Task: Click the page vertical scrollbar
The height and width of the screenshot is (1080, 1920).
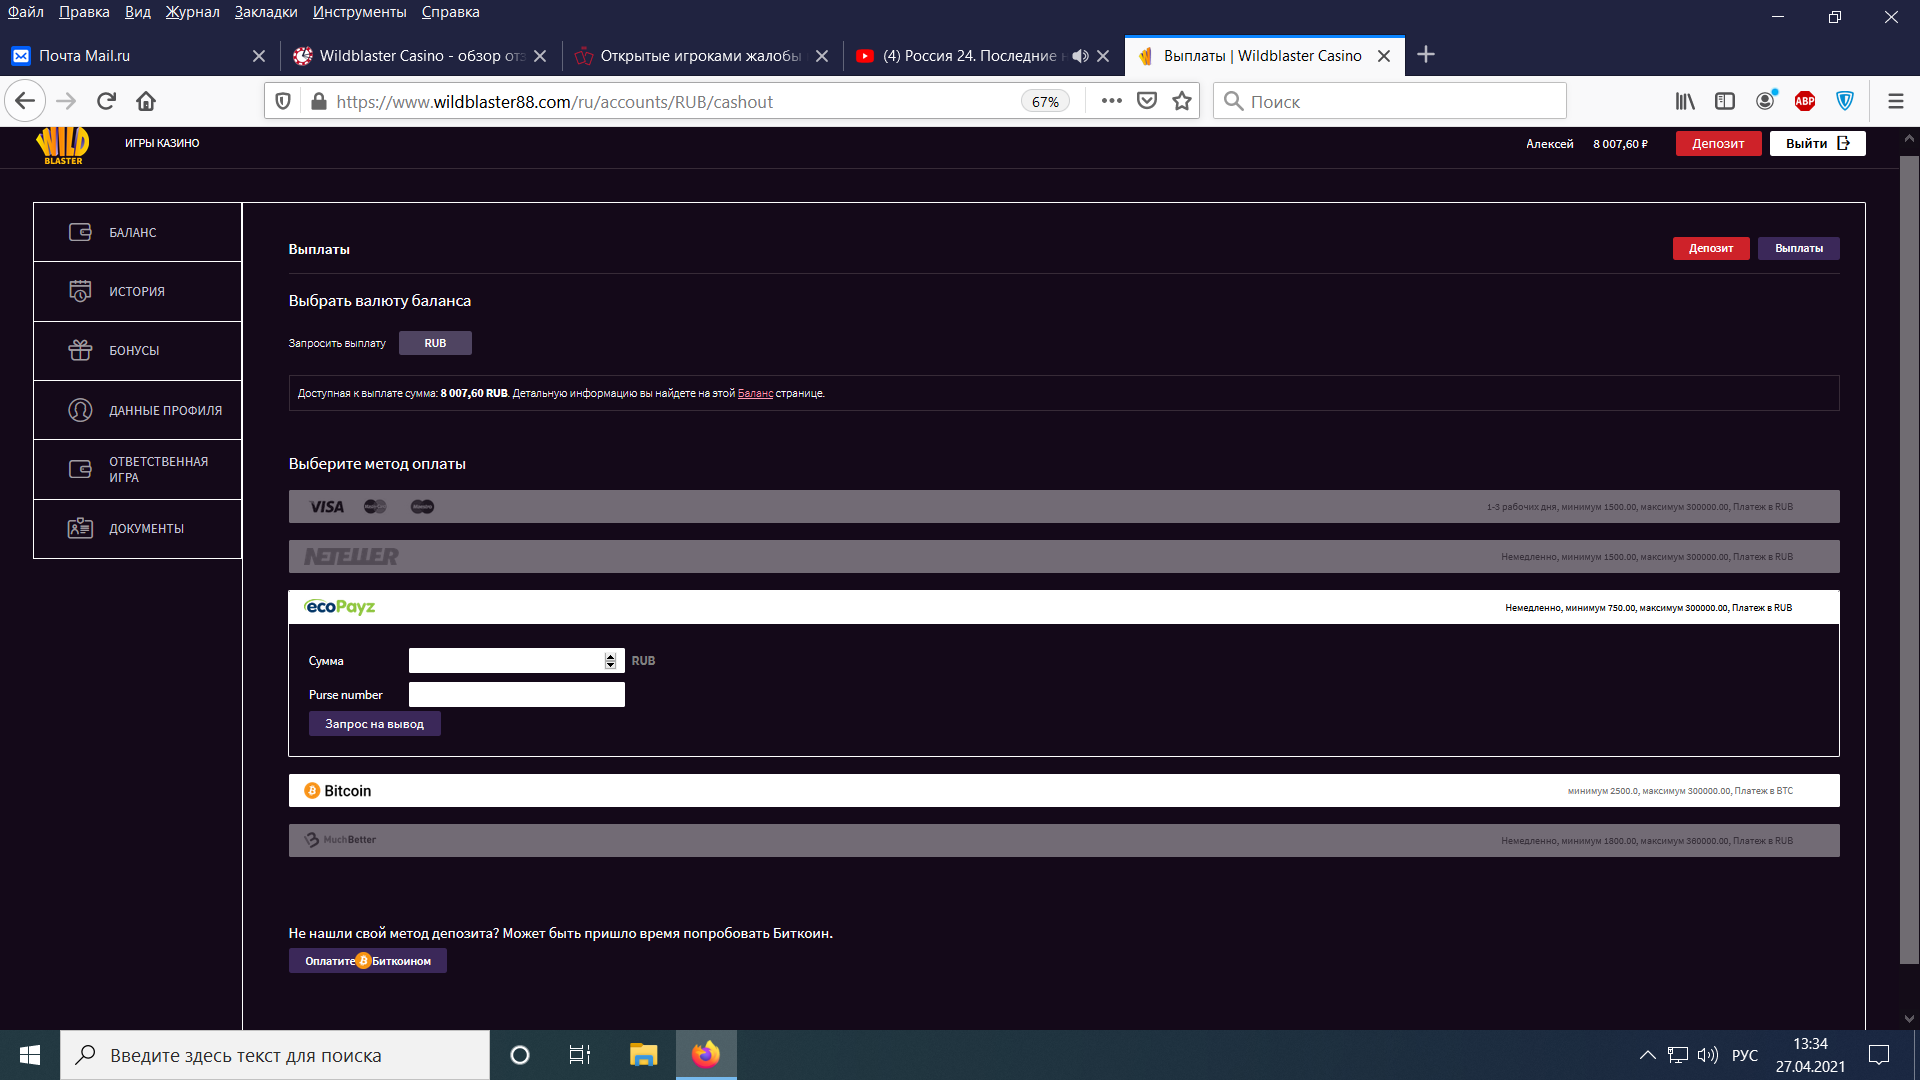Action: pyautogui.click(x=1909, y=560)
